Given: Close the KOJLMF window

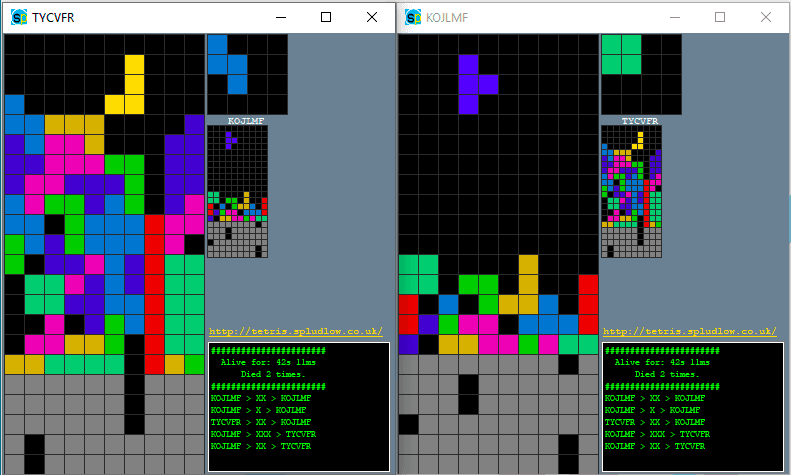Looking at the screenshot, I should coord(766,17).
